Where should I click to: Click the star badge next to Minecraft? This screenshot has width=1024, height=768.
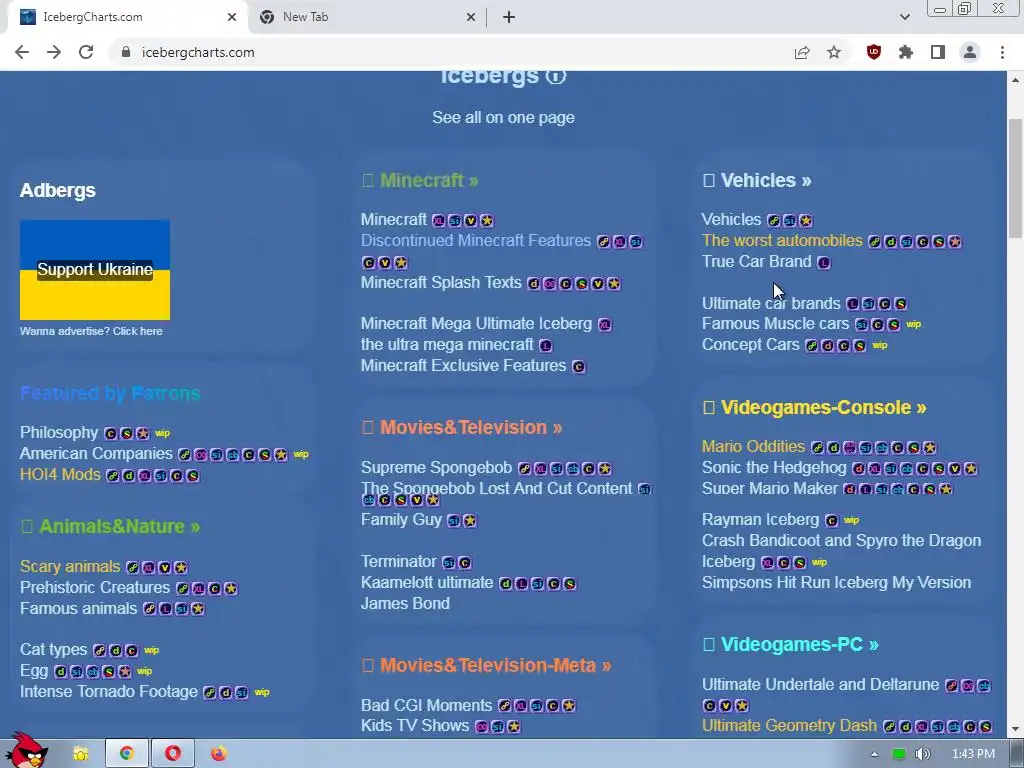pyautogui.click(x=487, y=221)
